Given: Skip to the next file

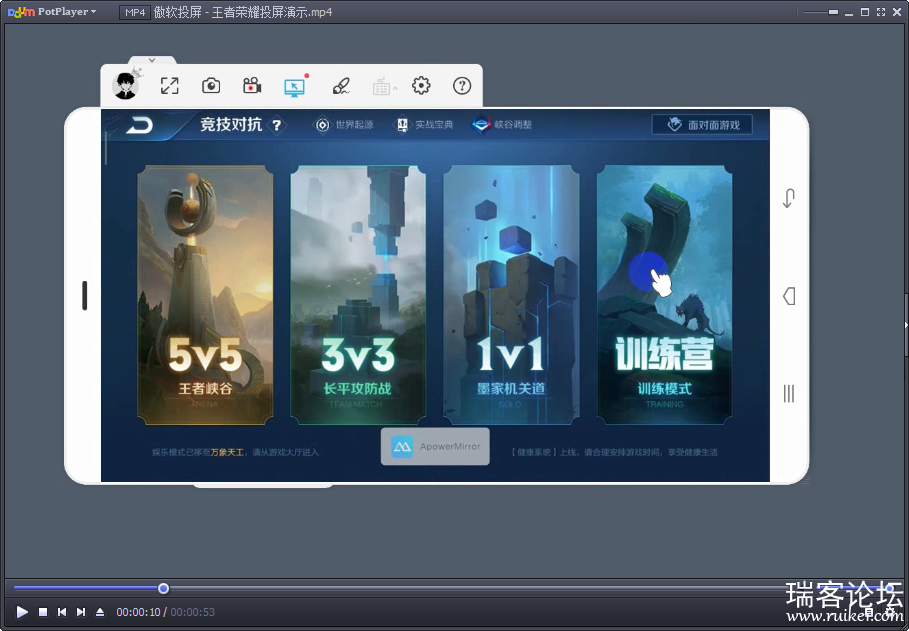Looking at the screenshot, I should [81, 612].
